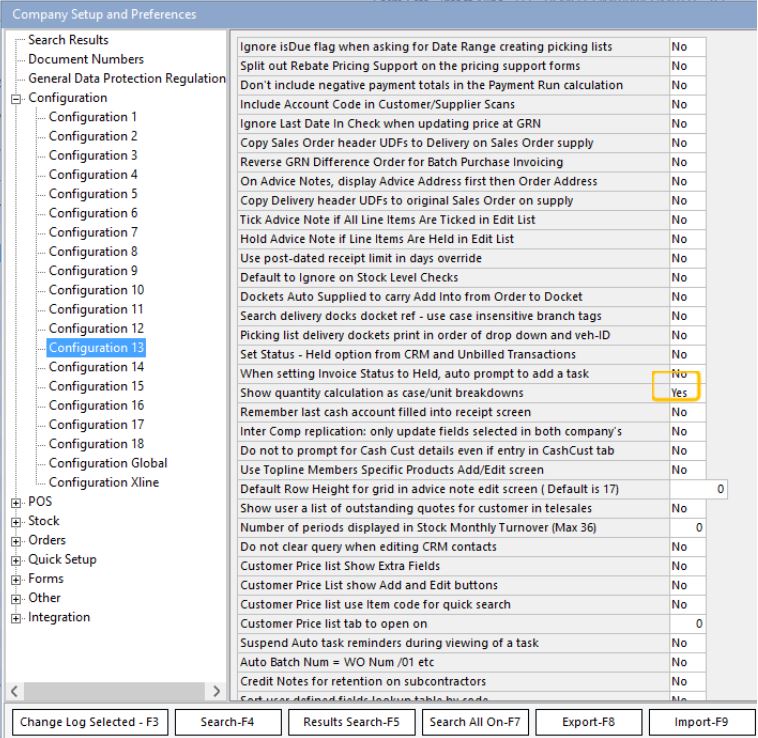
Task: Click the Change Log Selected - F3 button
Action: click(89, 722)
